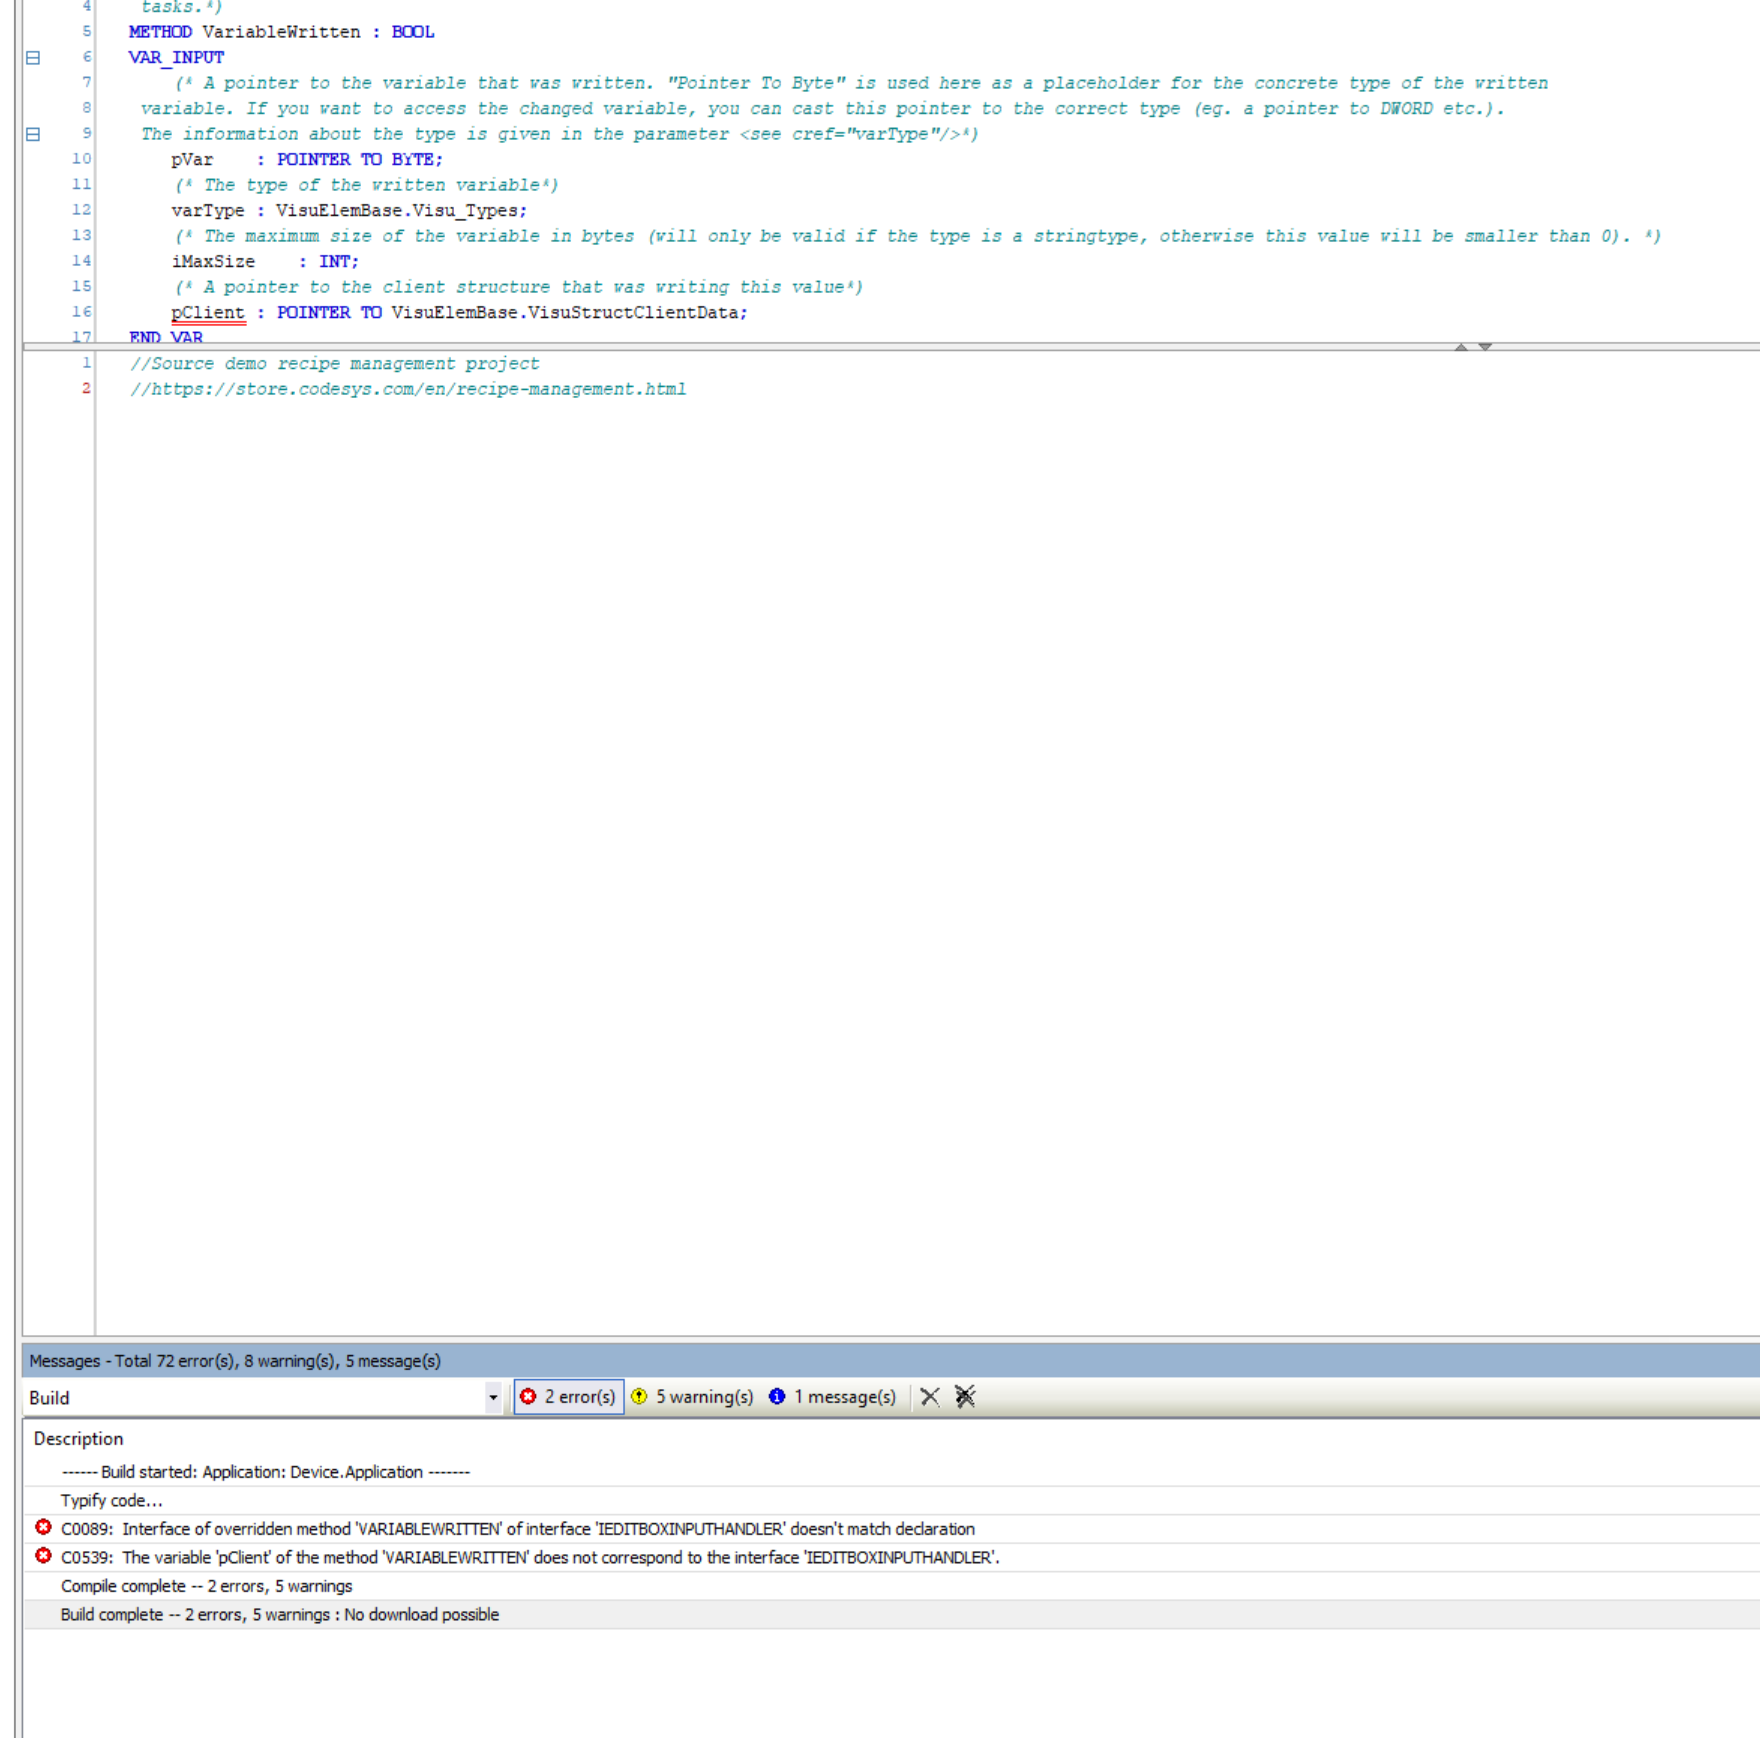Collapse the fold marker at line 9
Viewport: 1760px width, 1738px height.
point(33,134)
